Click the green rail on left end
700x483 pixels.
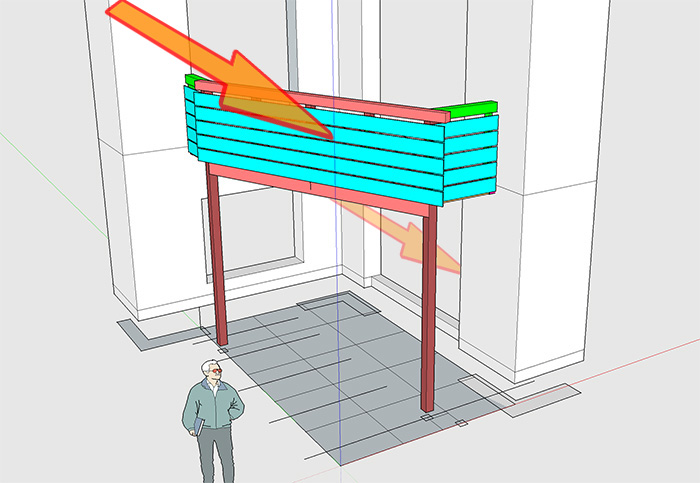point(194,82)
